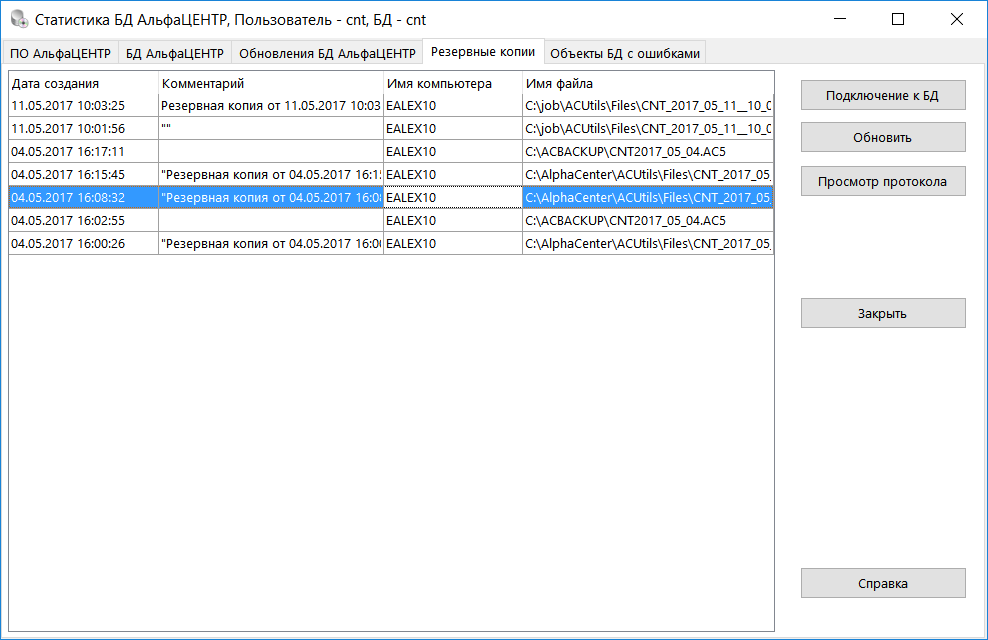Click the Закрыть button

point(883,313)
